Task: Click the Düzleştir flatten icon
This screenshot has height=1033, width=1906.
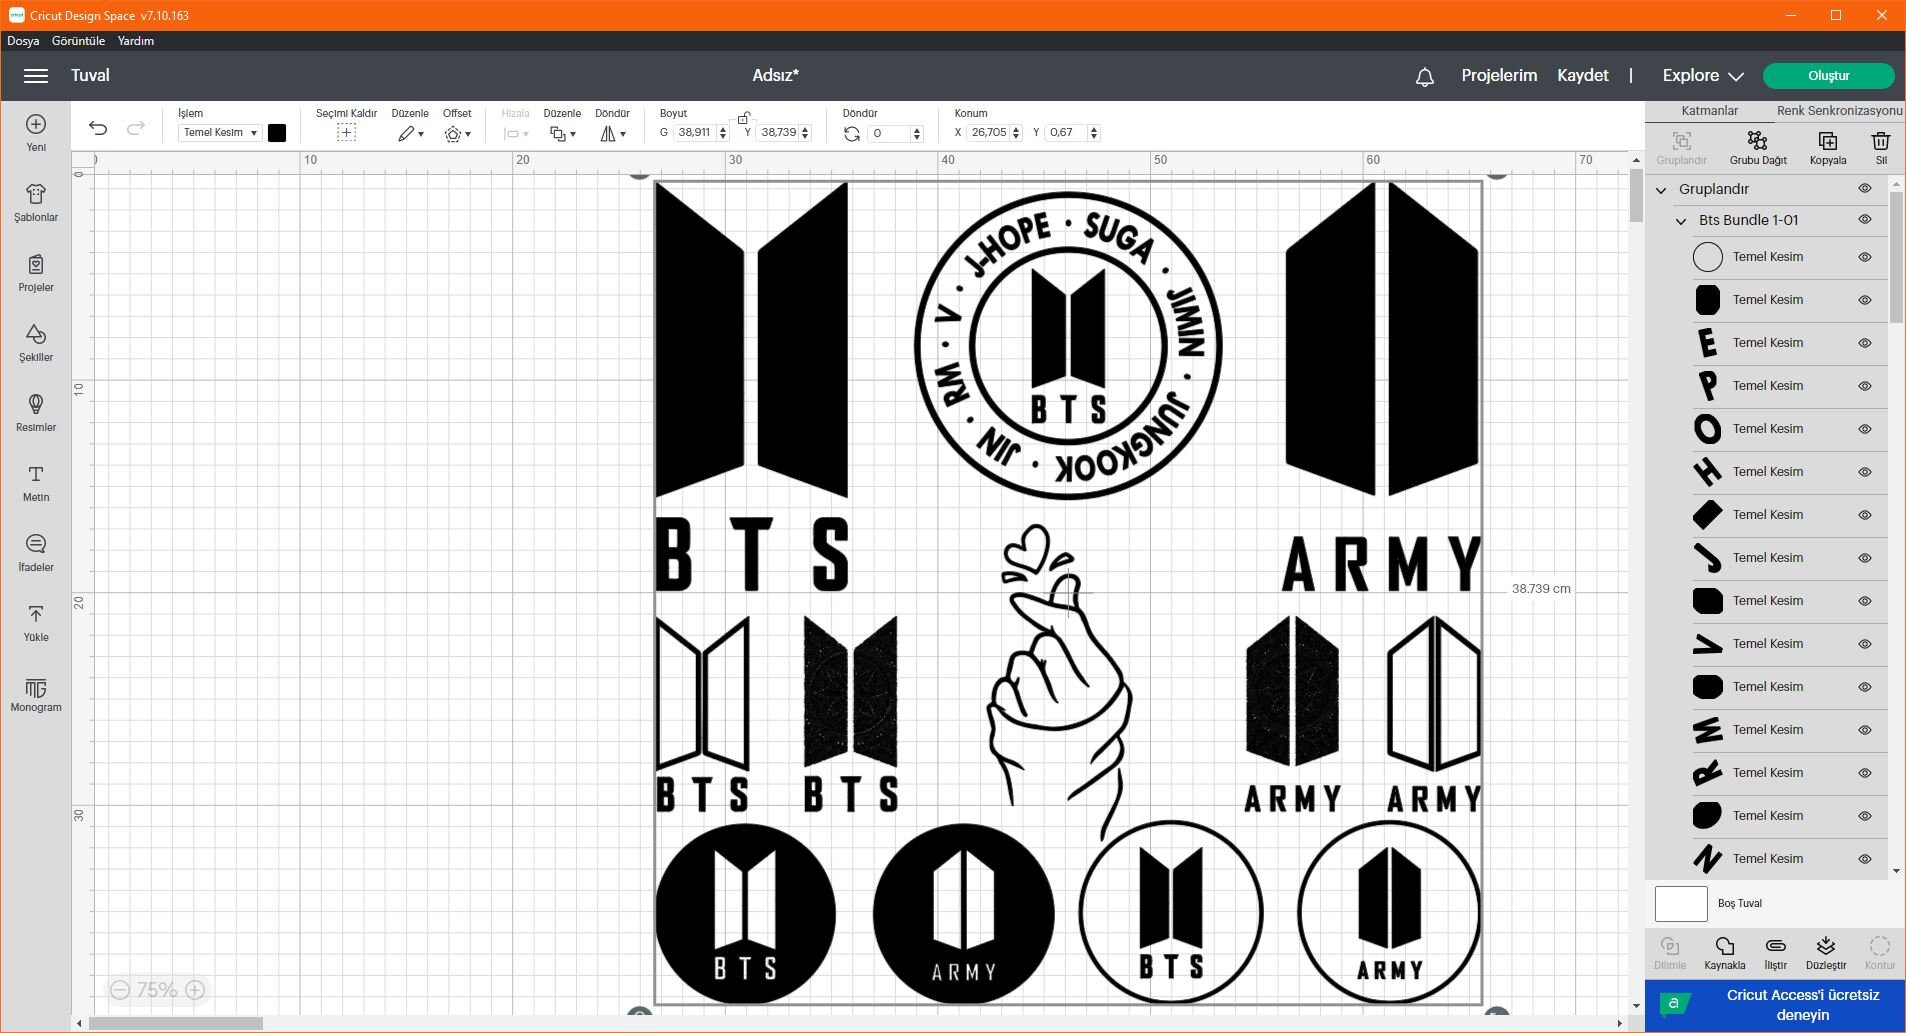Action: click(1825, 950)
